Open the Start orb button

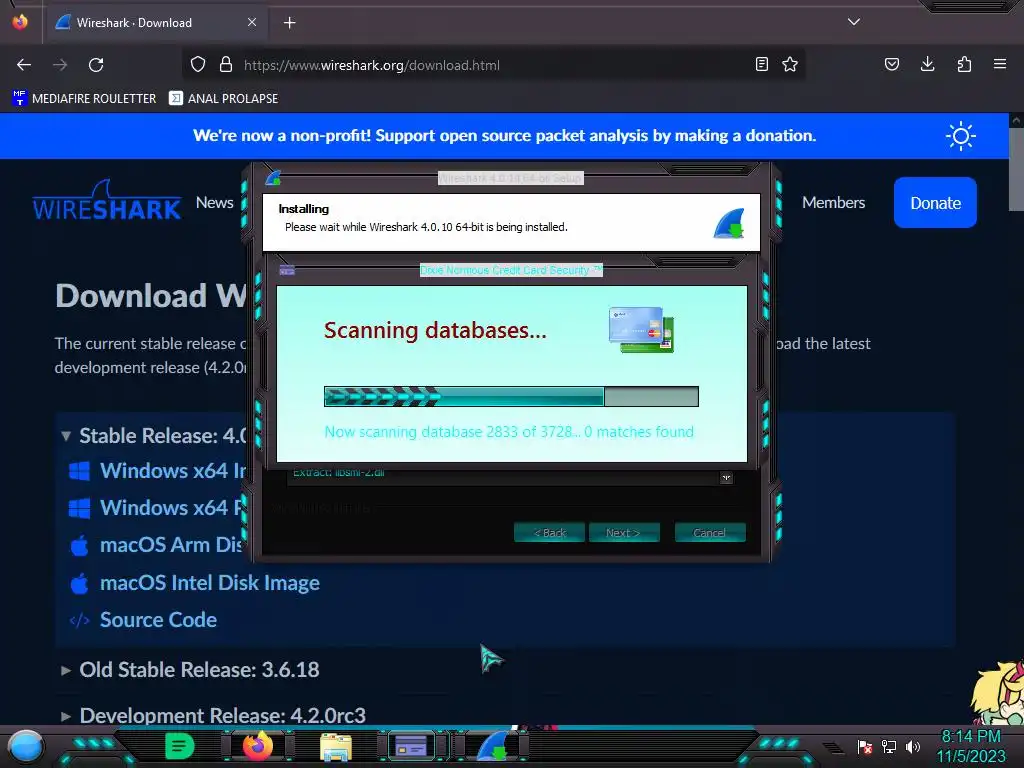point(26,747)
